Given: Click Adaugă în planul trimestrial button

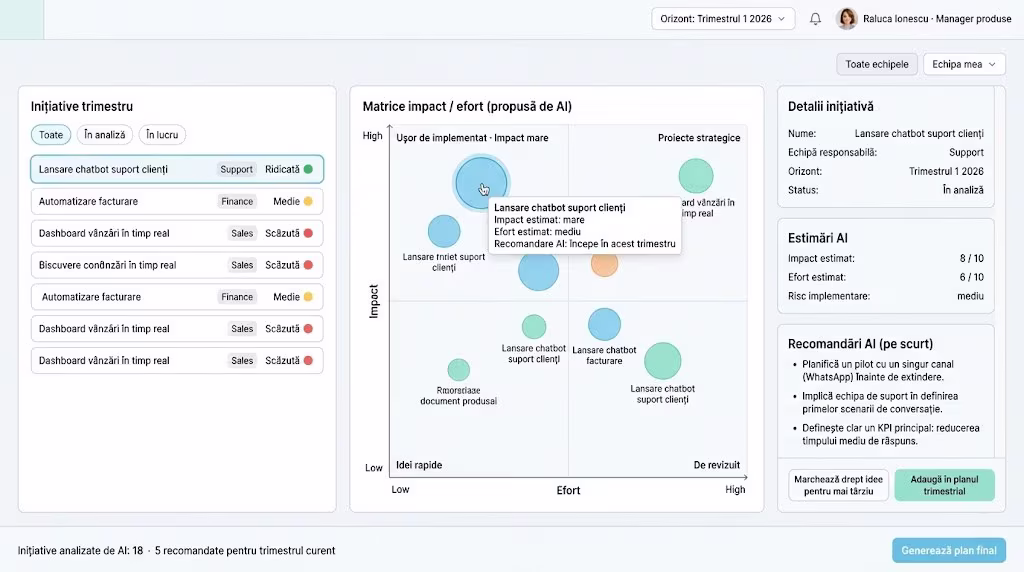Looking at the screenshot, I should (944, 485).
